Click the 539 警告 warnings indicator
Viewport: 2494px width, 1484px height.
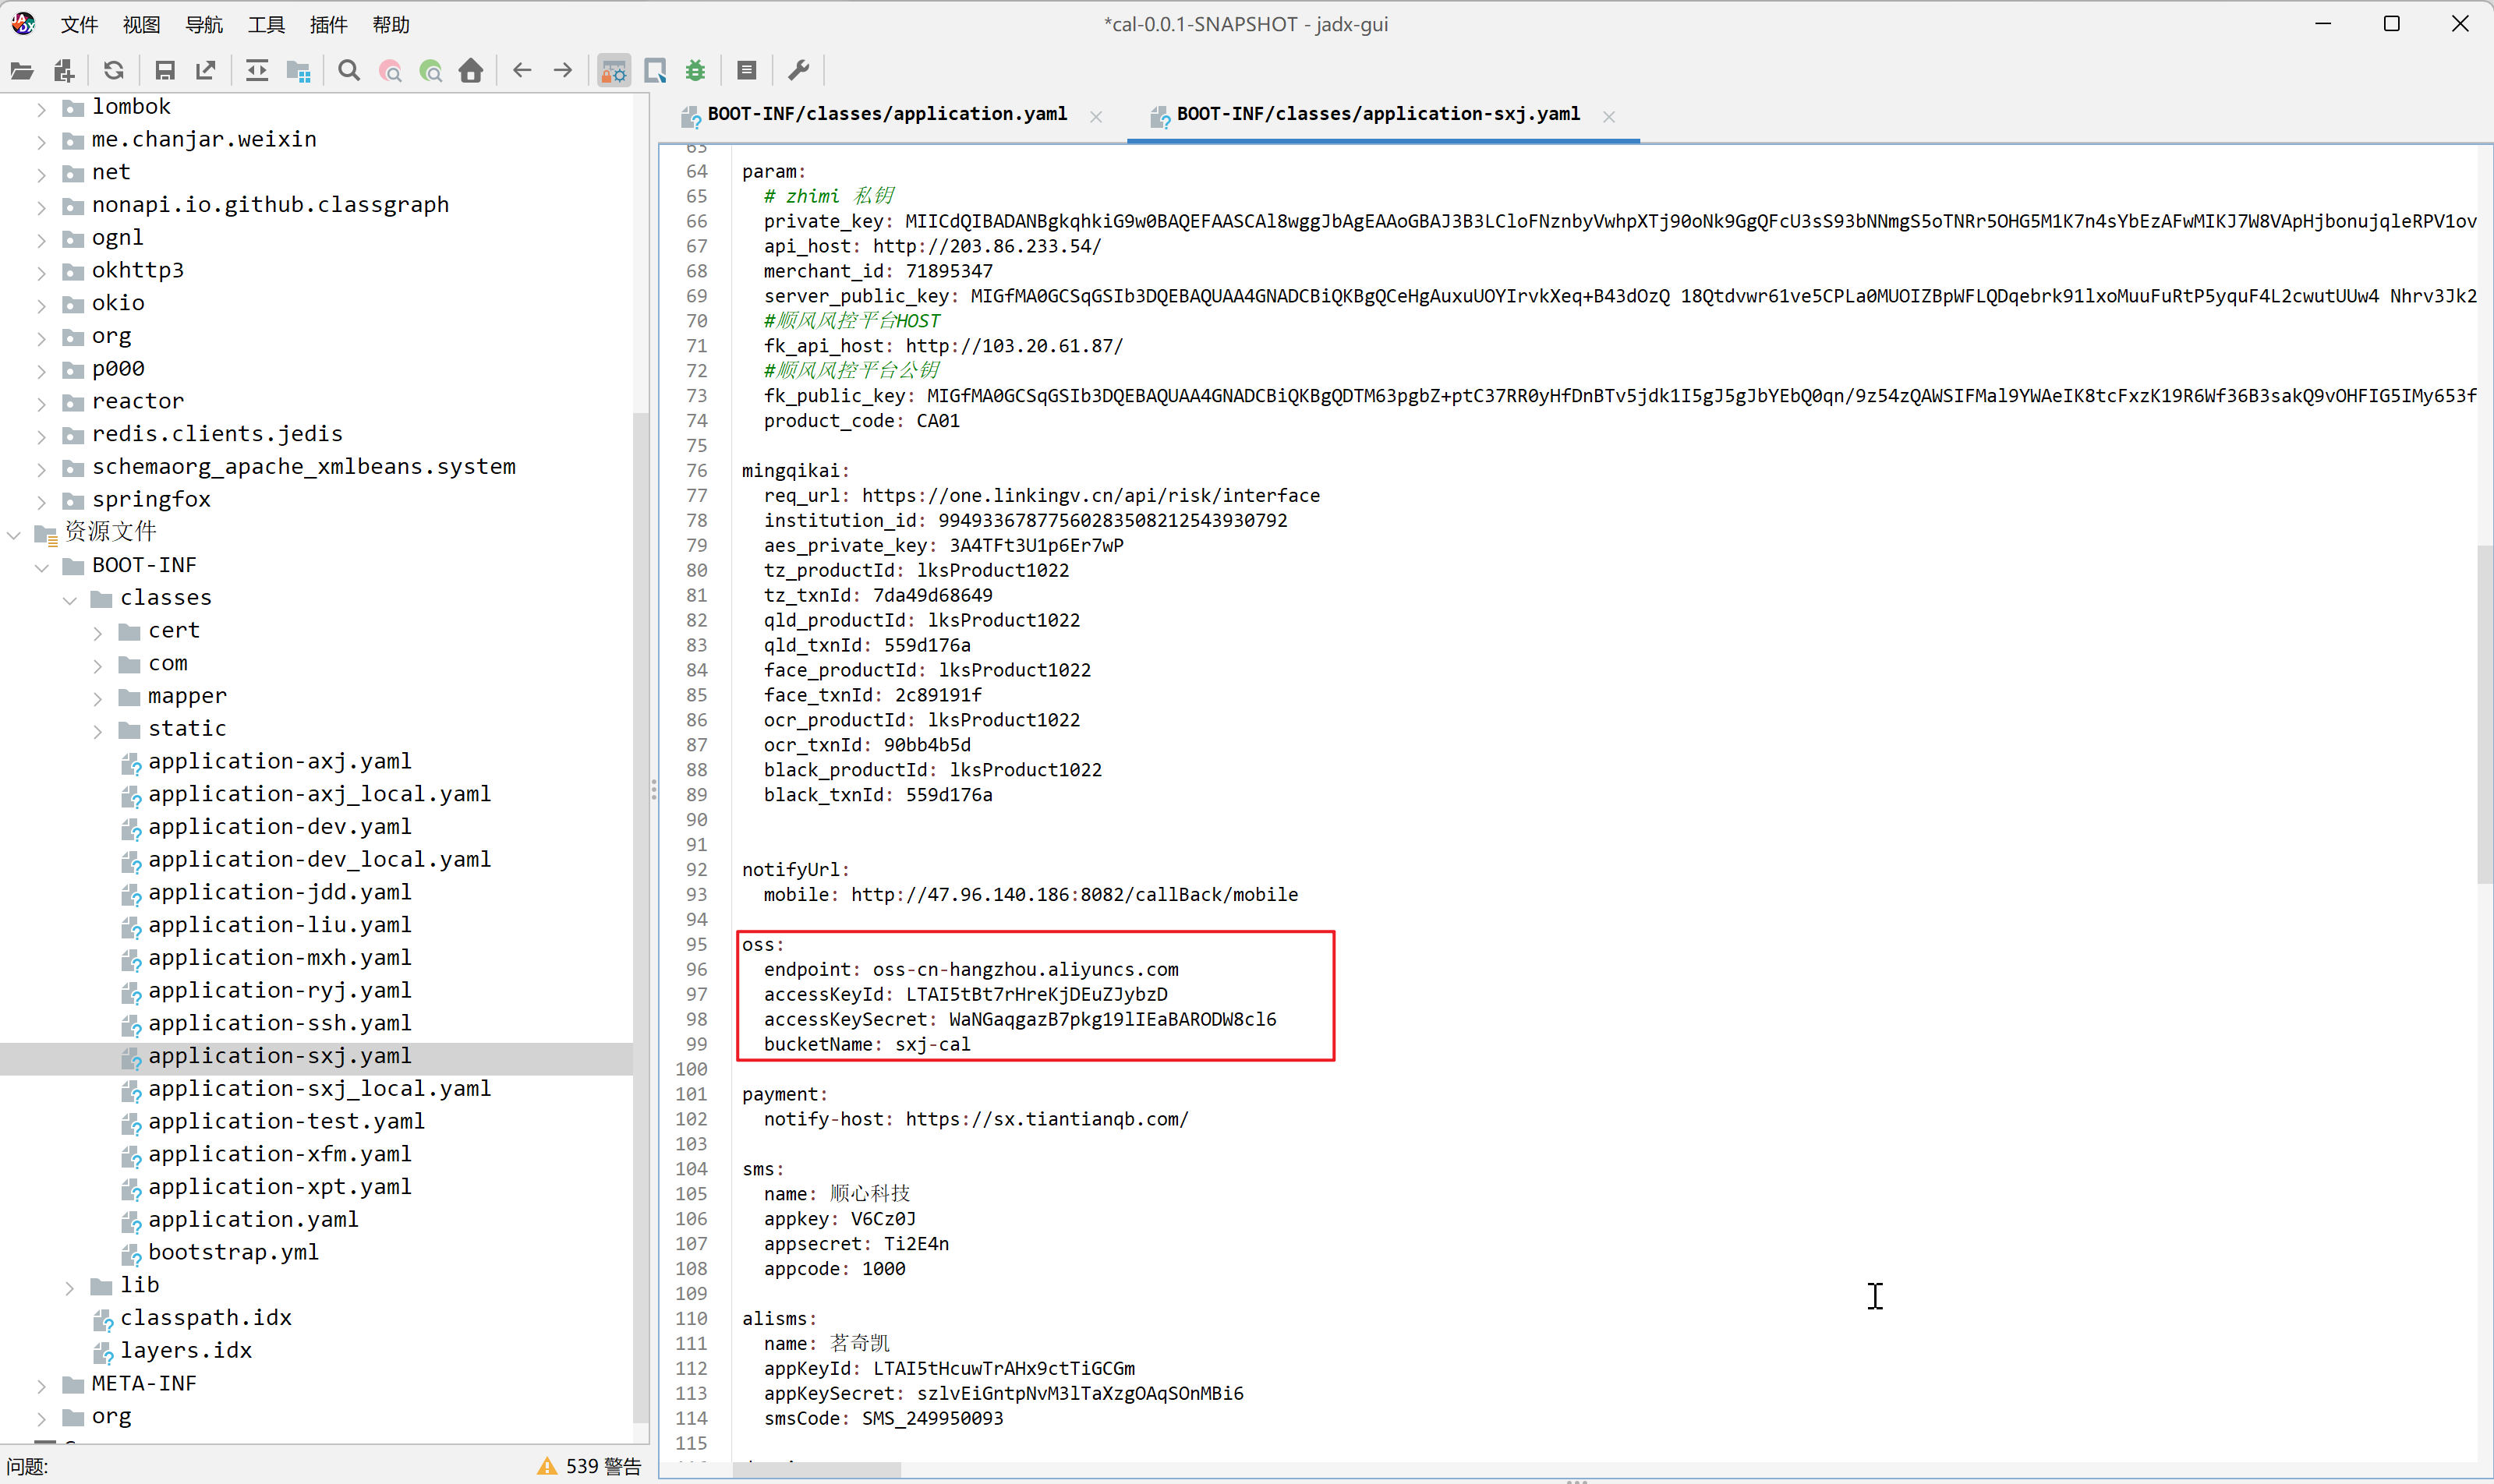point(590,1465)
